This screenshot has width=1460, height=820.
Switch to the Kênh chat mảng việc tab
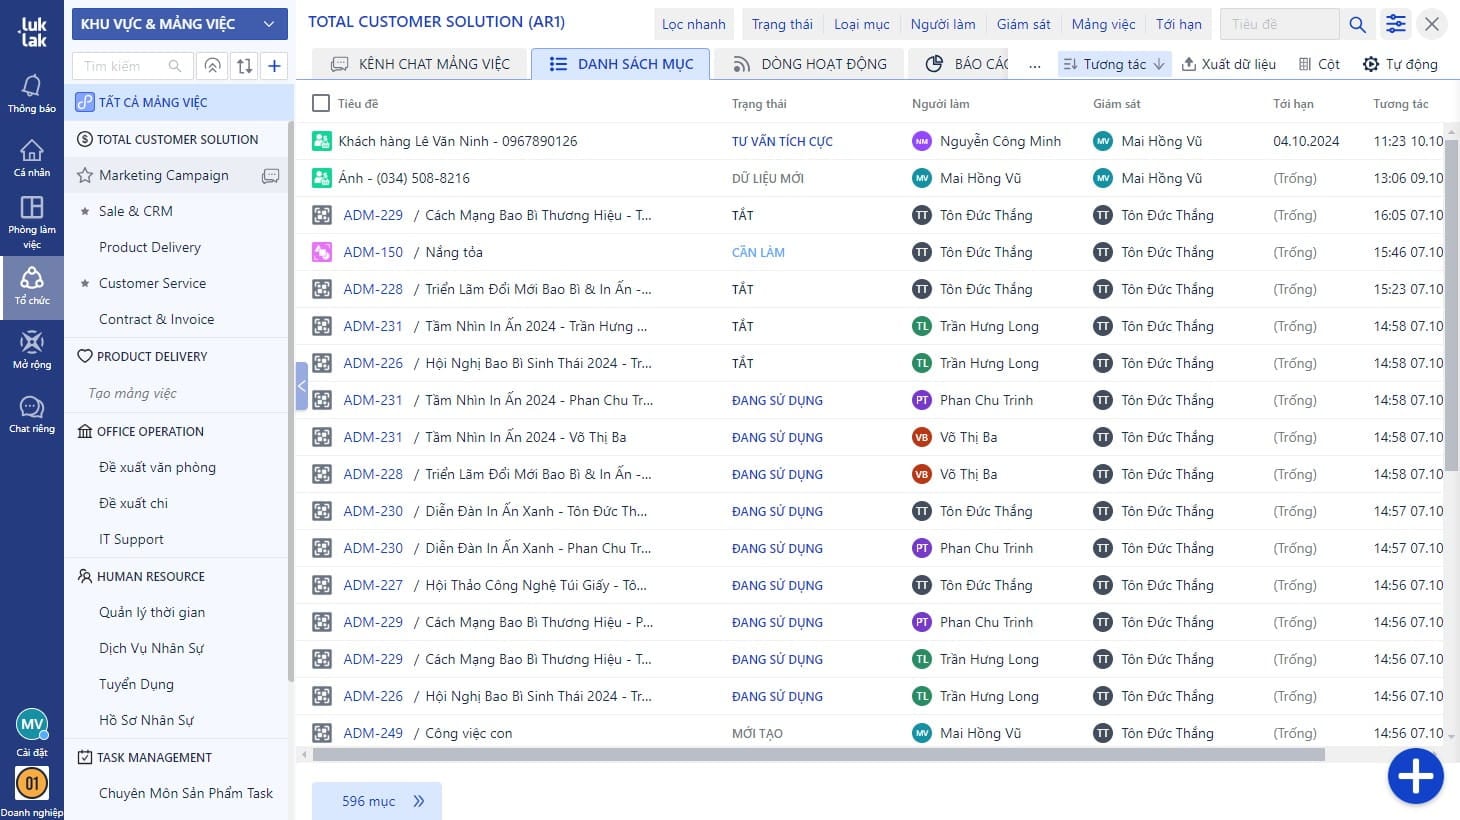click(x=421, y=64)
